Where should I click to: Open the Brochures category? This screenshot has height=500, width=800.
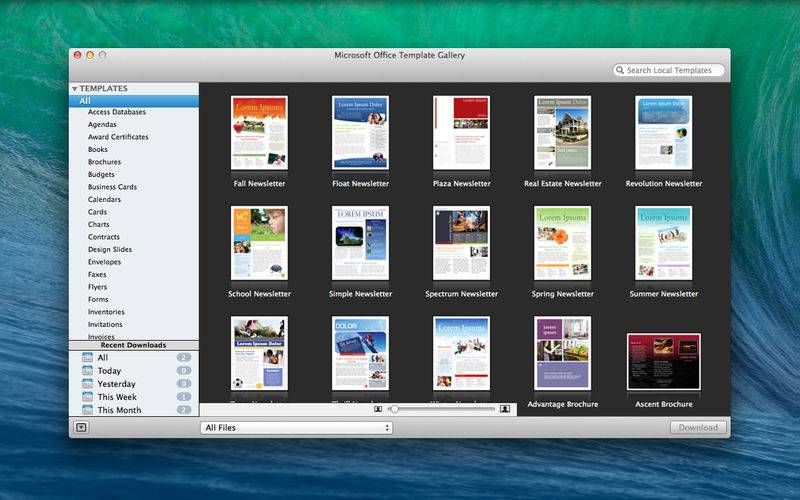104,162
